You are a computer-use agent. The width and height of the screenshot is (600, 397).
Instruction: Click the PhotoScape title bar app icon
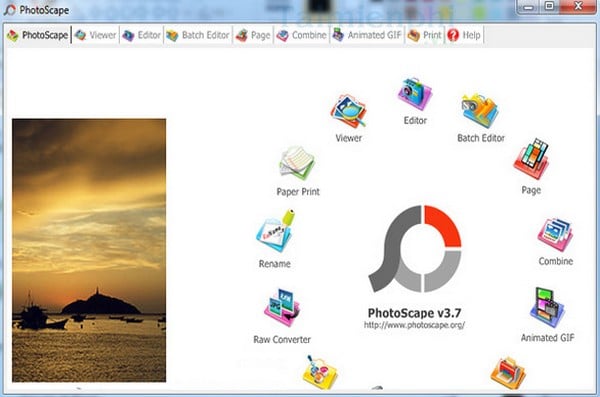(10, 10)
